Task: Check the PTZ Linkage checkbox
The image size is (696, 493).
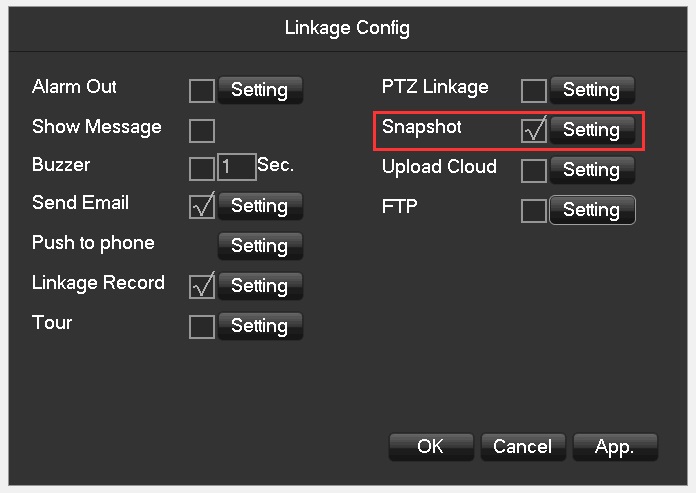Action: coord(534,91)
